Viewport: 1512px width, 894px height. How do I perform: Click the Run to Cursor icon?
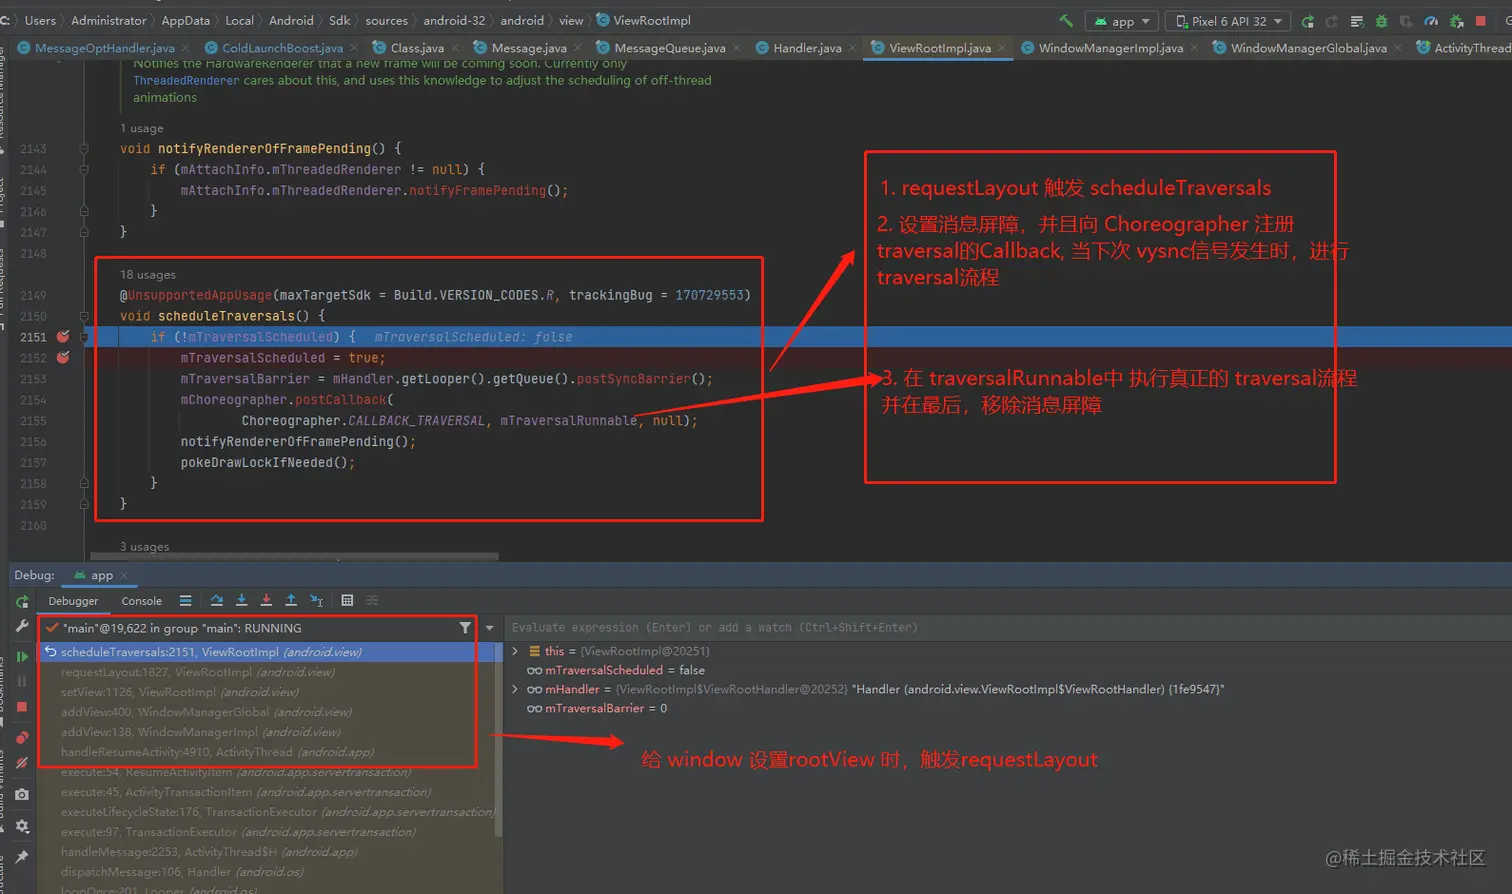[316, 601]
